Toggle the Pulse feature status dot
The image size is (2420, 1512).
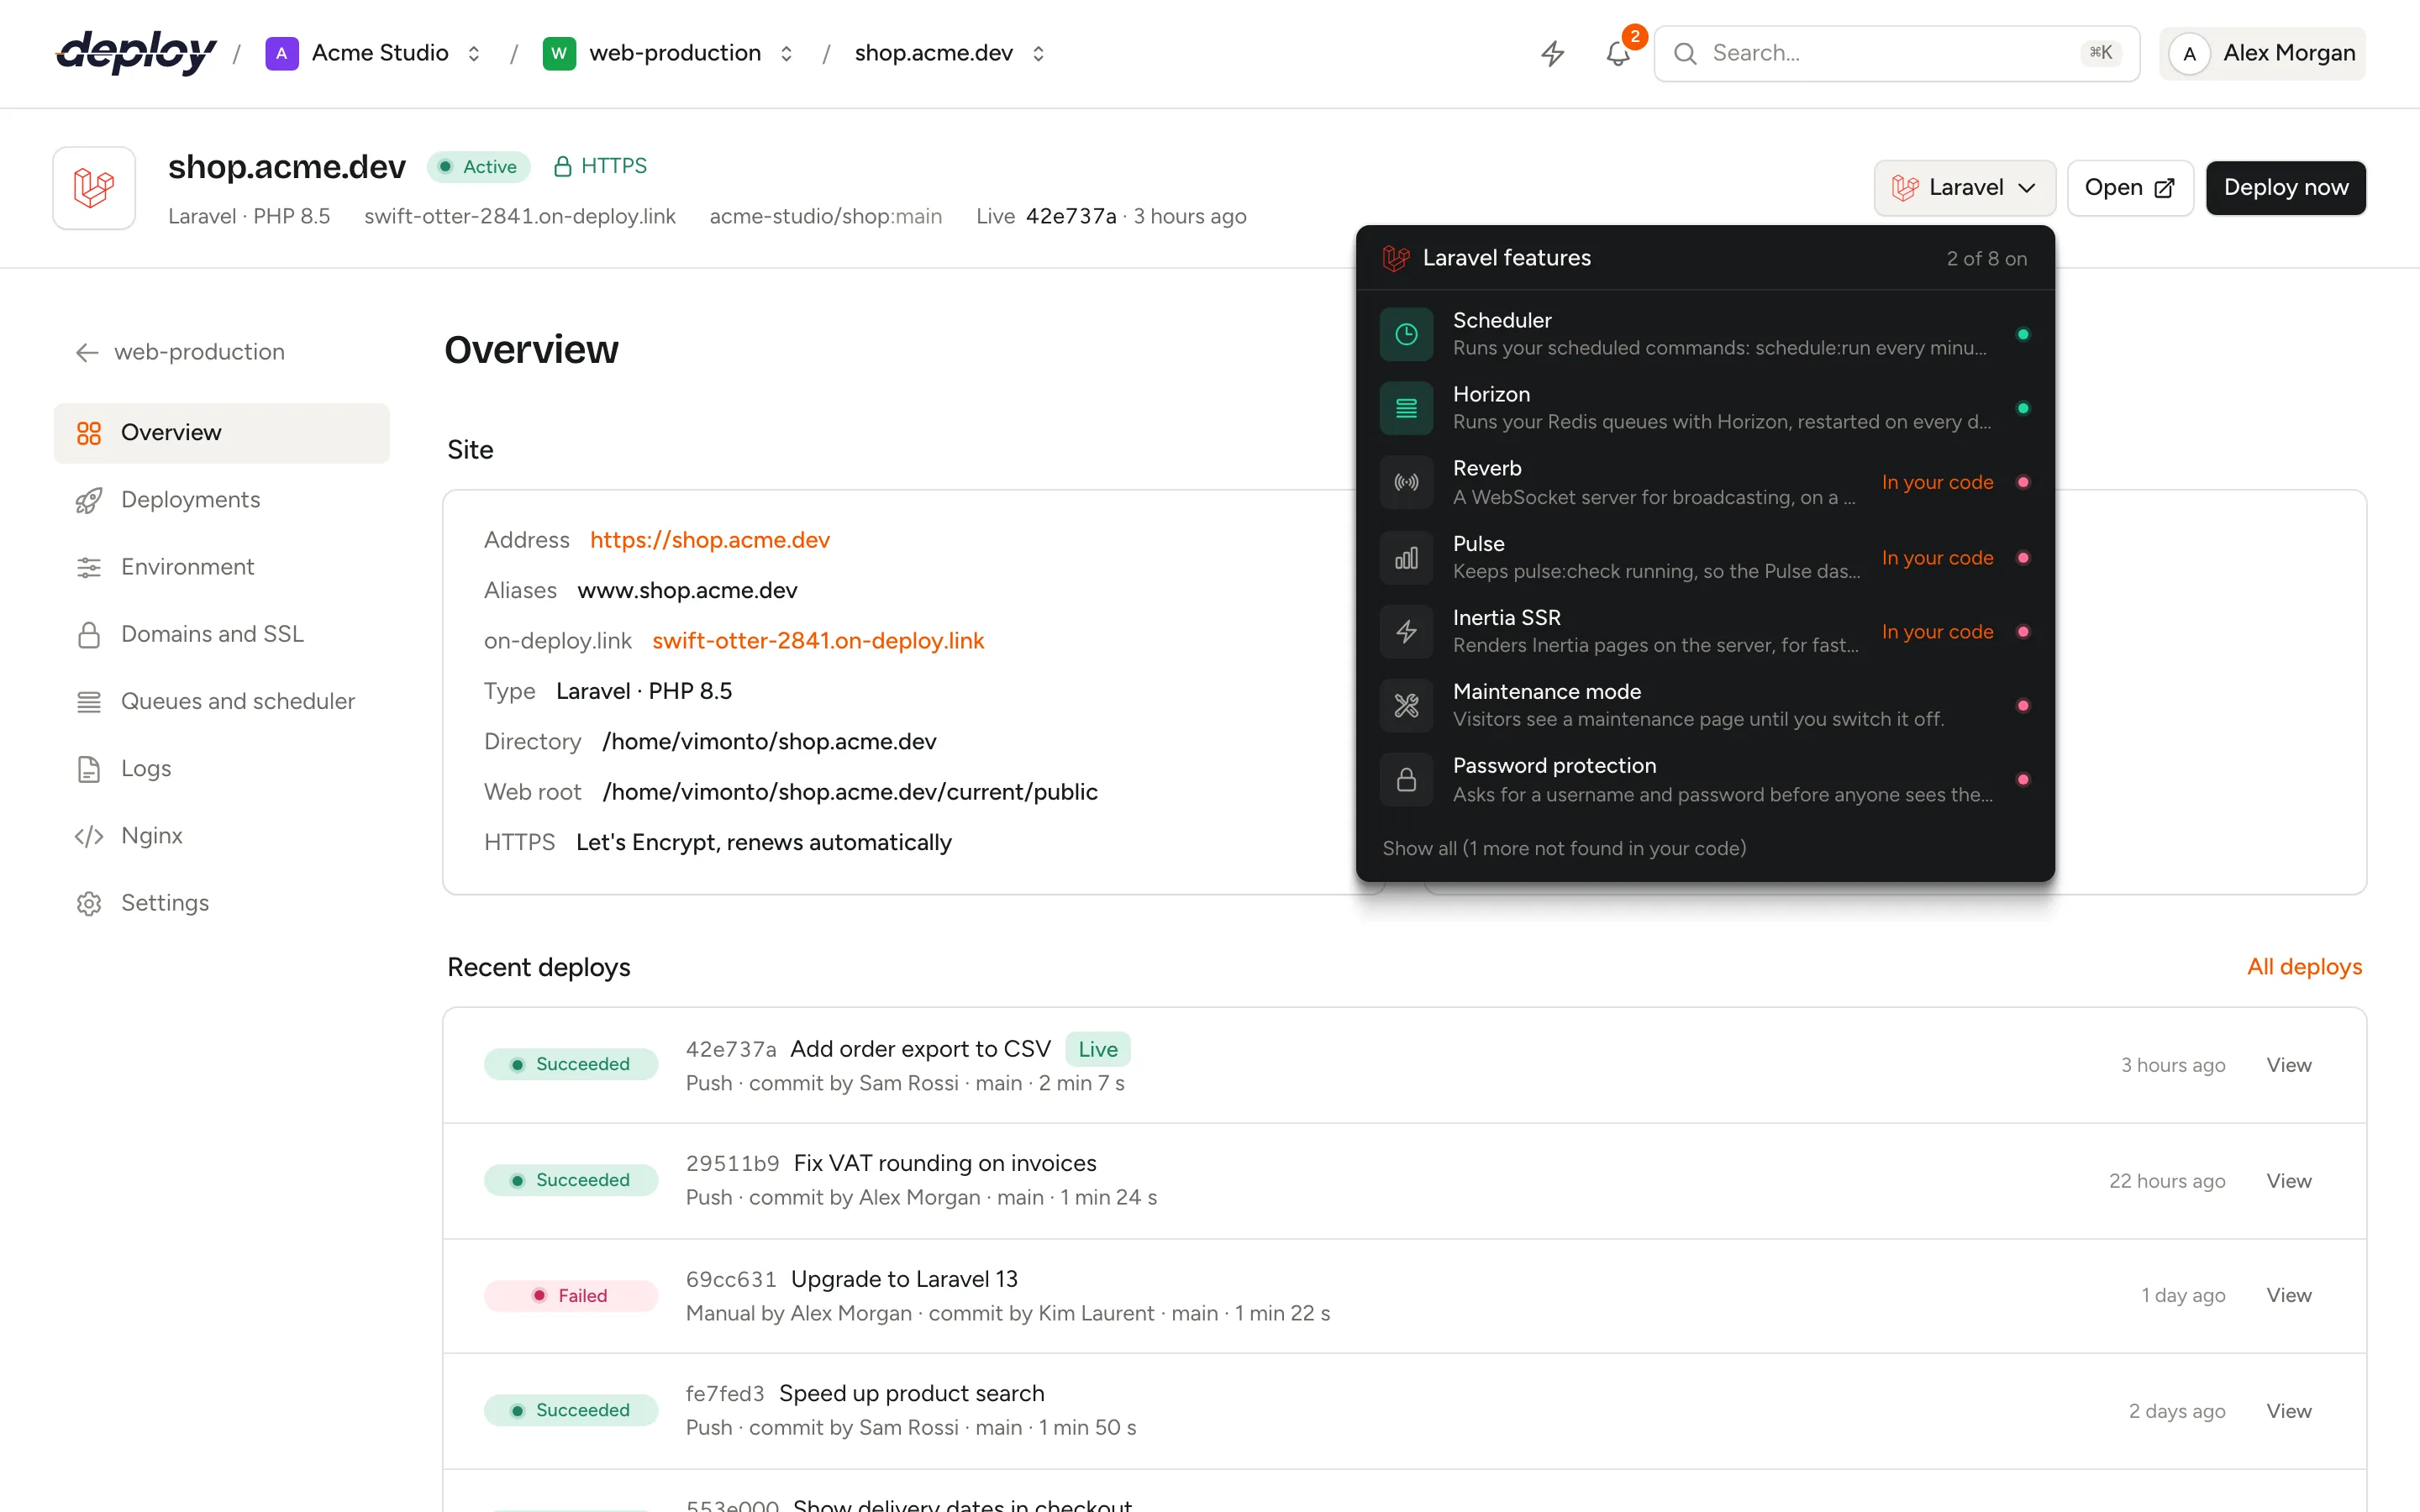pyautogui.click(x=2022, y=558)
